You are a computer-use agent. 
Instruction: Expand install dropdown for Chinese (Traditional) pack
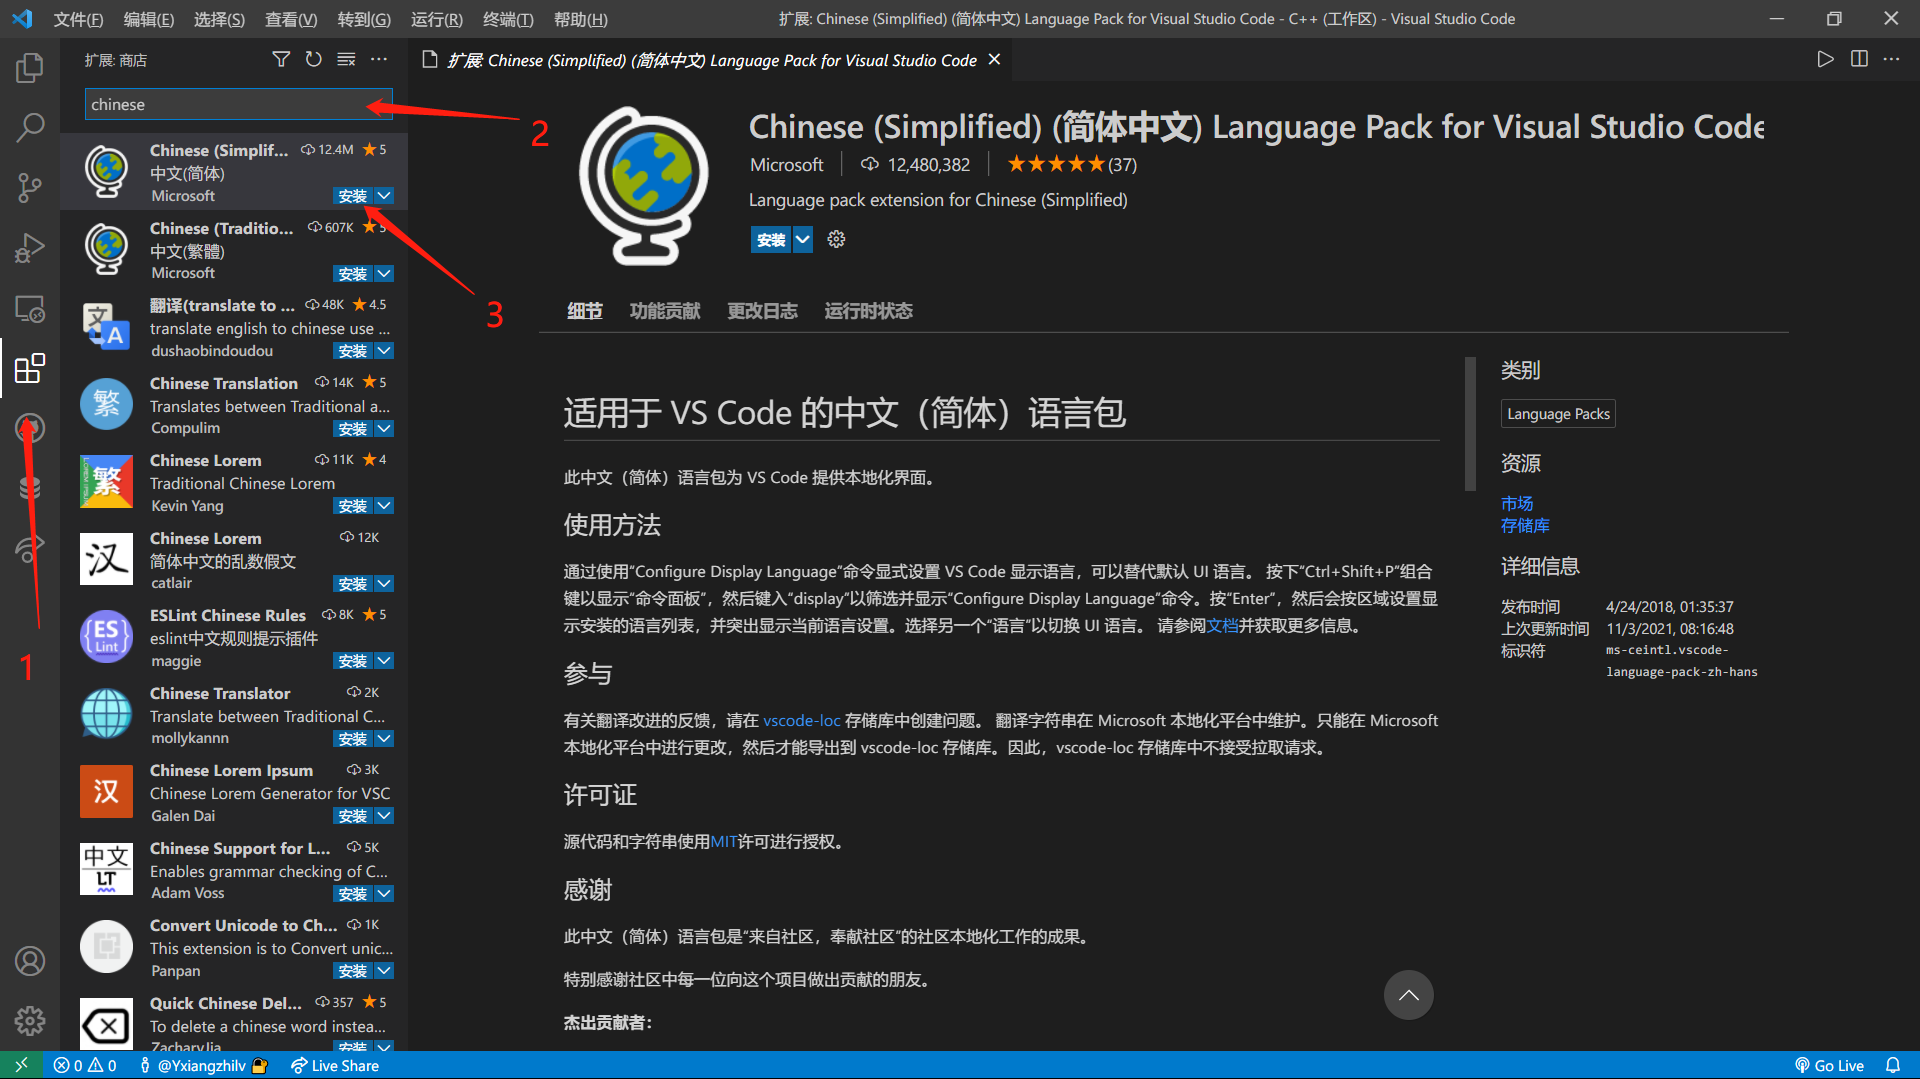(384, 274)
